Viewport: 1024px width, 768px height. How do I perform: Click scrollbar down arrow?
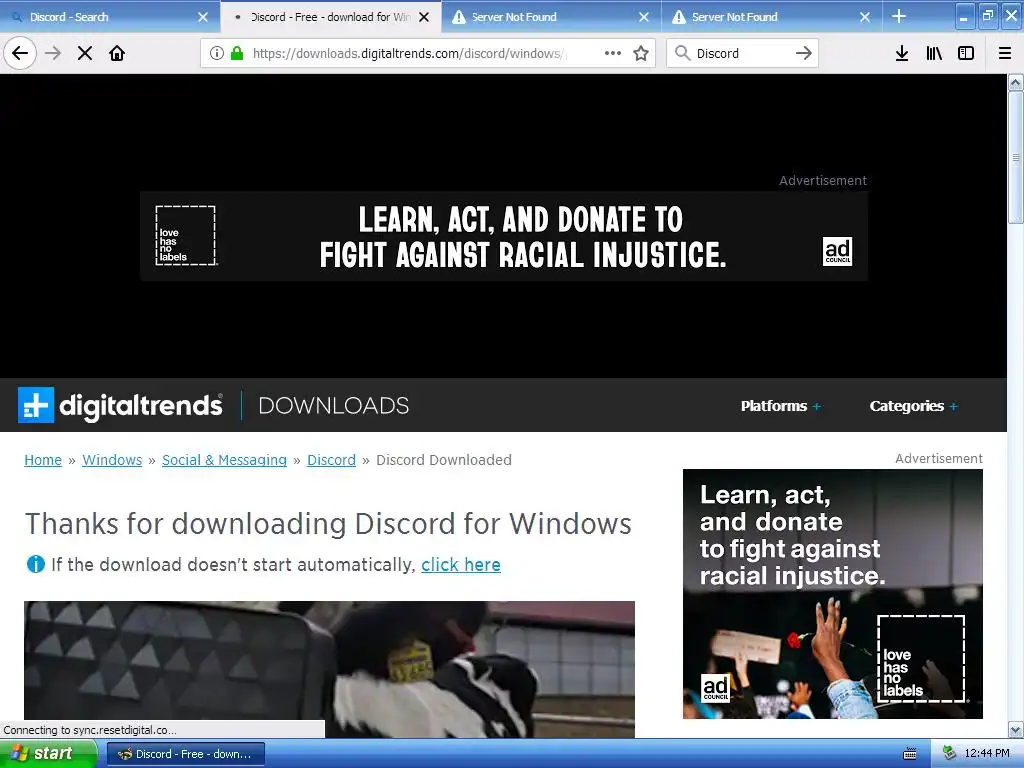click(1016, 729)
